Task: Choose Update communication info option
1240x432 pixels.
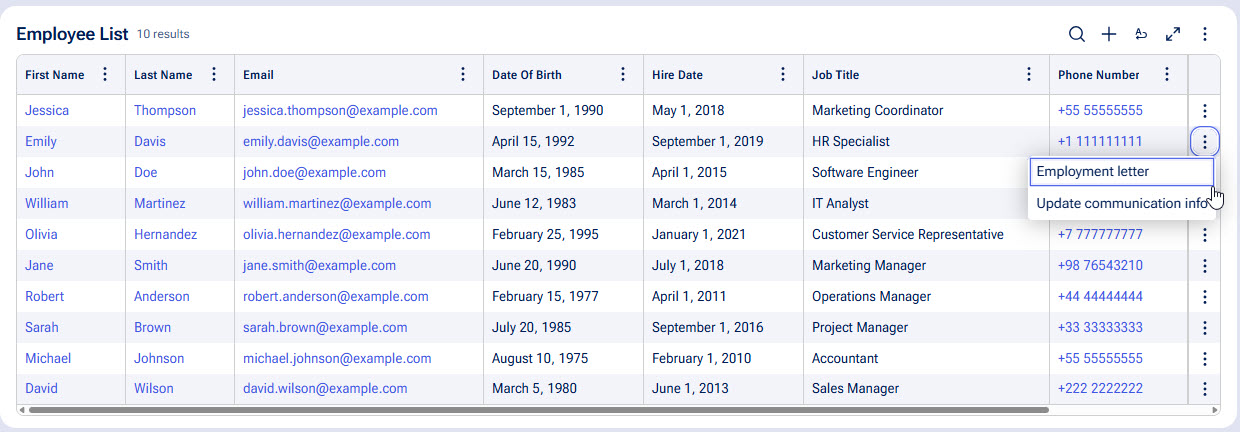Action: click(1122, 204)
